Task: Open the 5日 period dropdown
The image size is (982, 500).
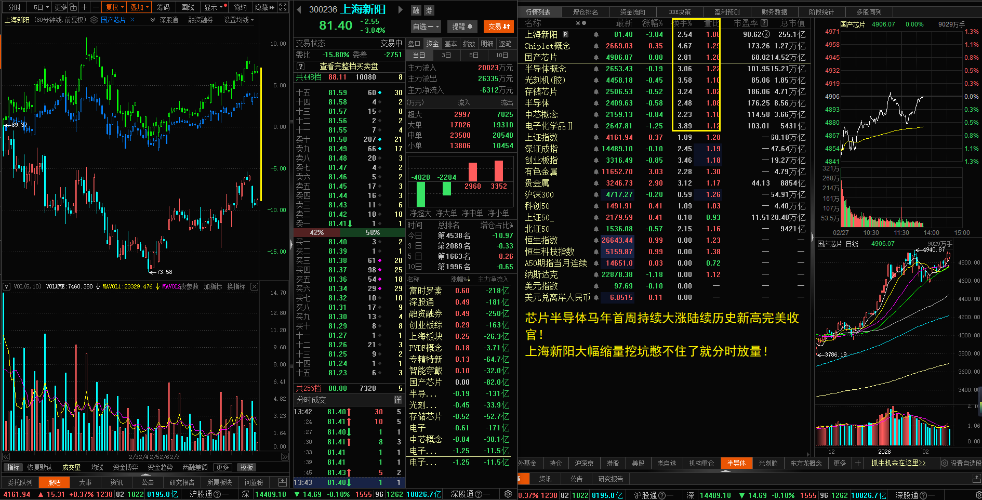Action: coord(41,8)
